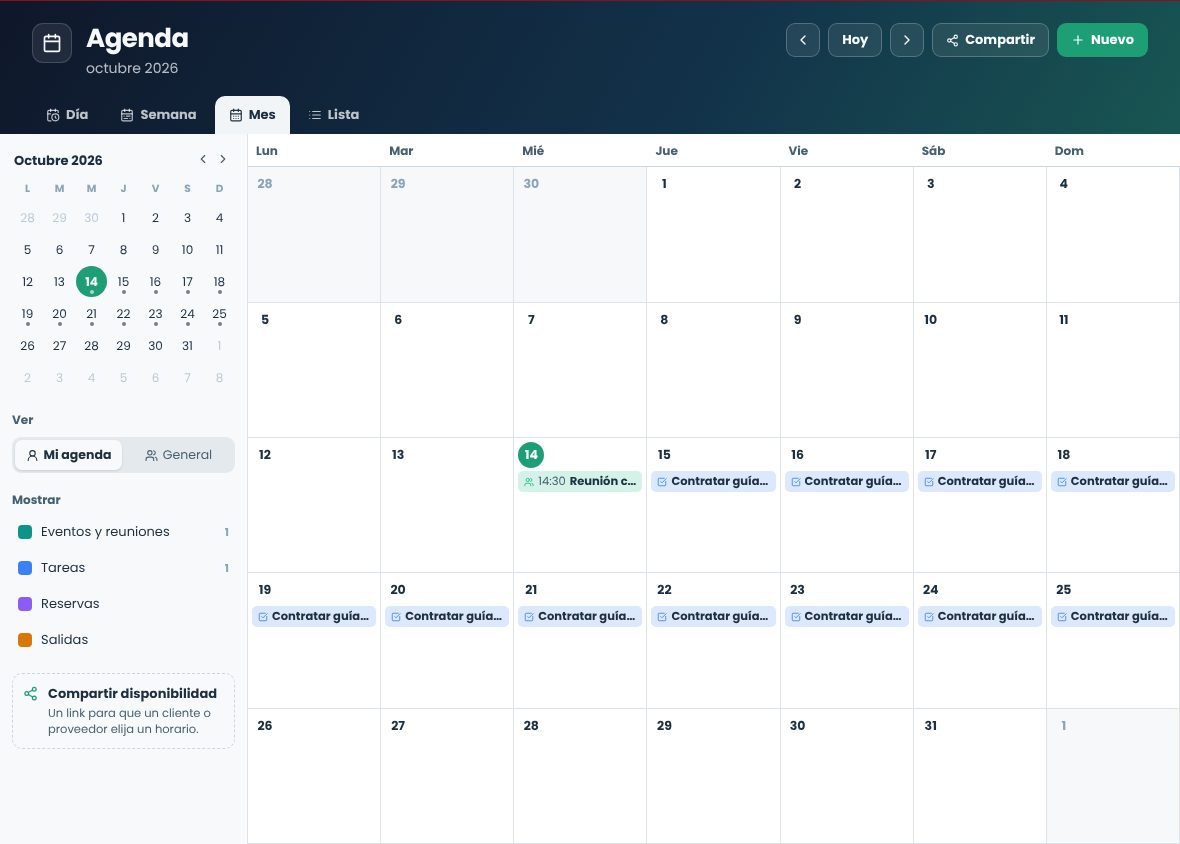
Task: Click the Hoy button
Action: click(x=855, y=40)
